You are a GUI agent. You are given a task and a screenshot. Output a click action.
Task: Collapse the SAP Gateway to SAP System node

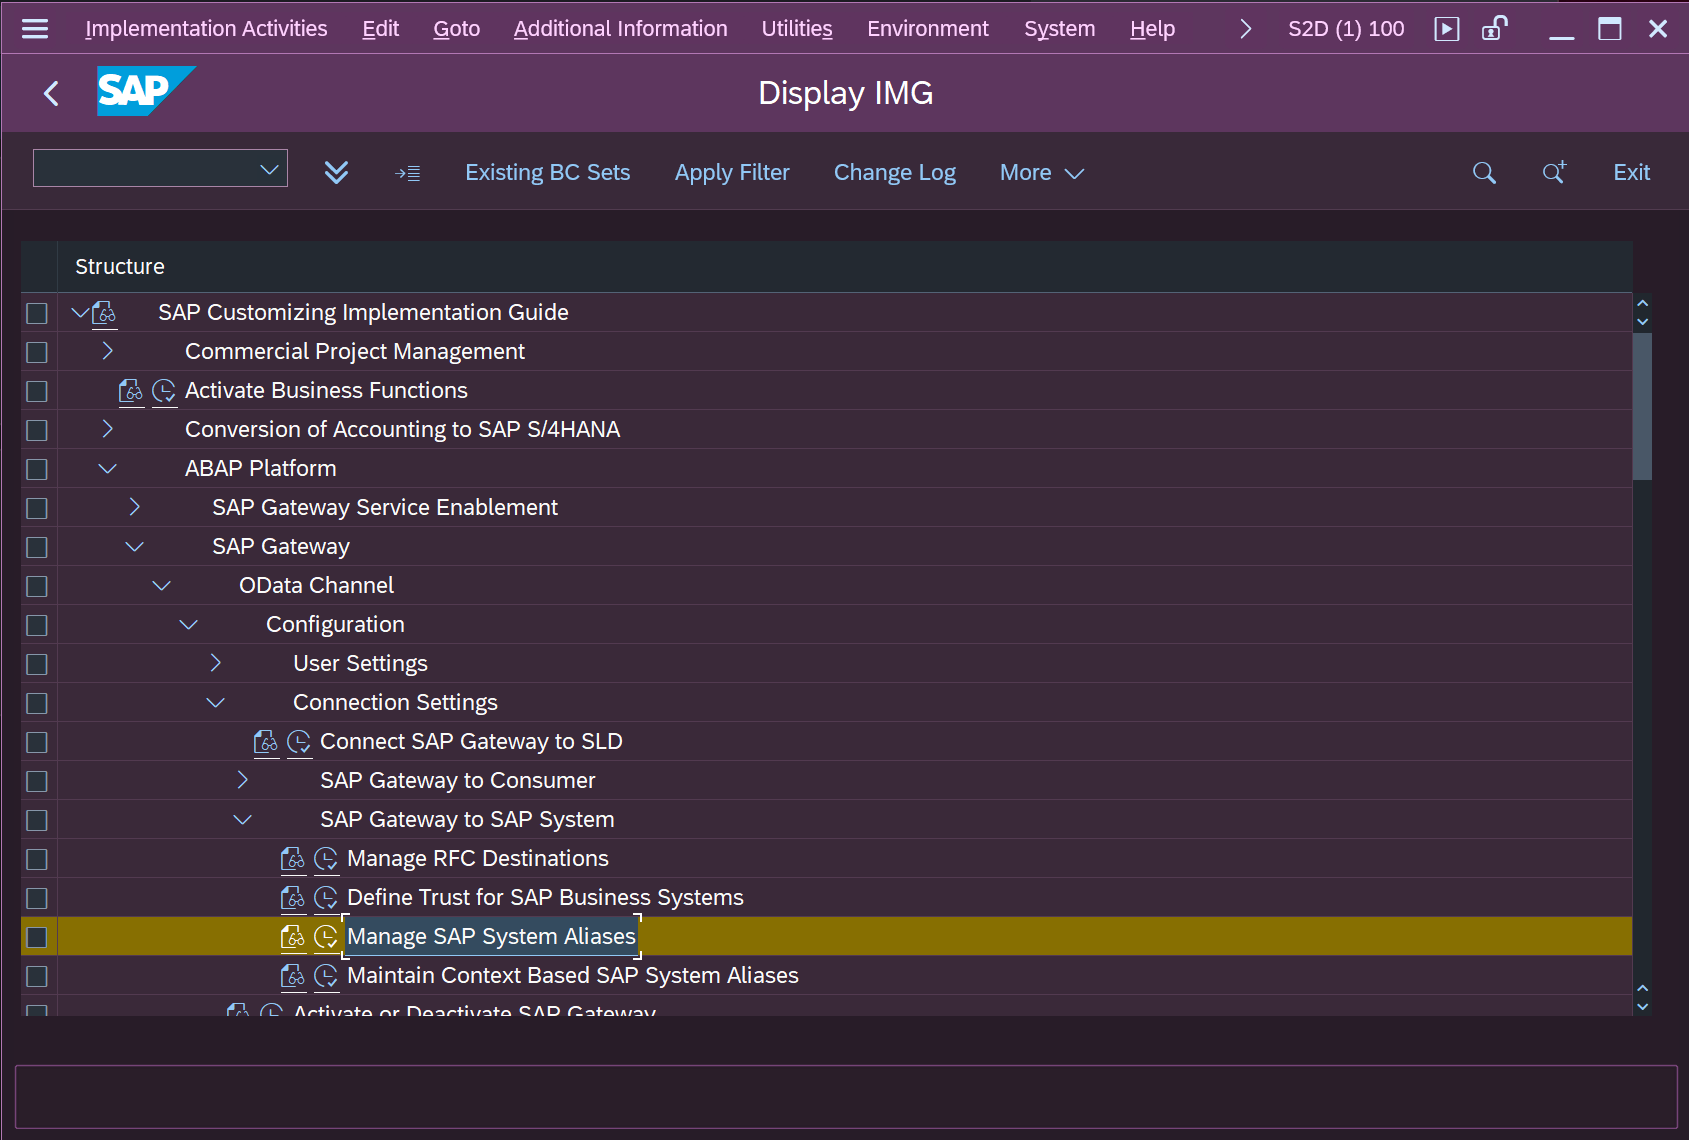coord(242,820)
